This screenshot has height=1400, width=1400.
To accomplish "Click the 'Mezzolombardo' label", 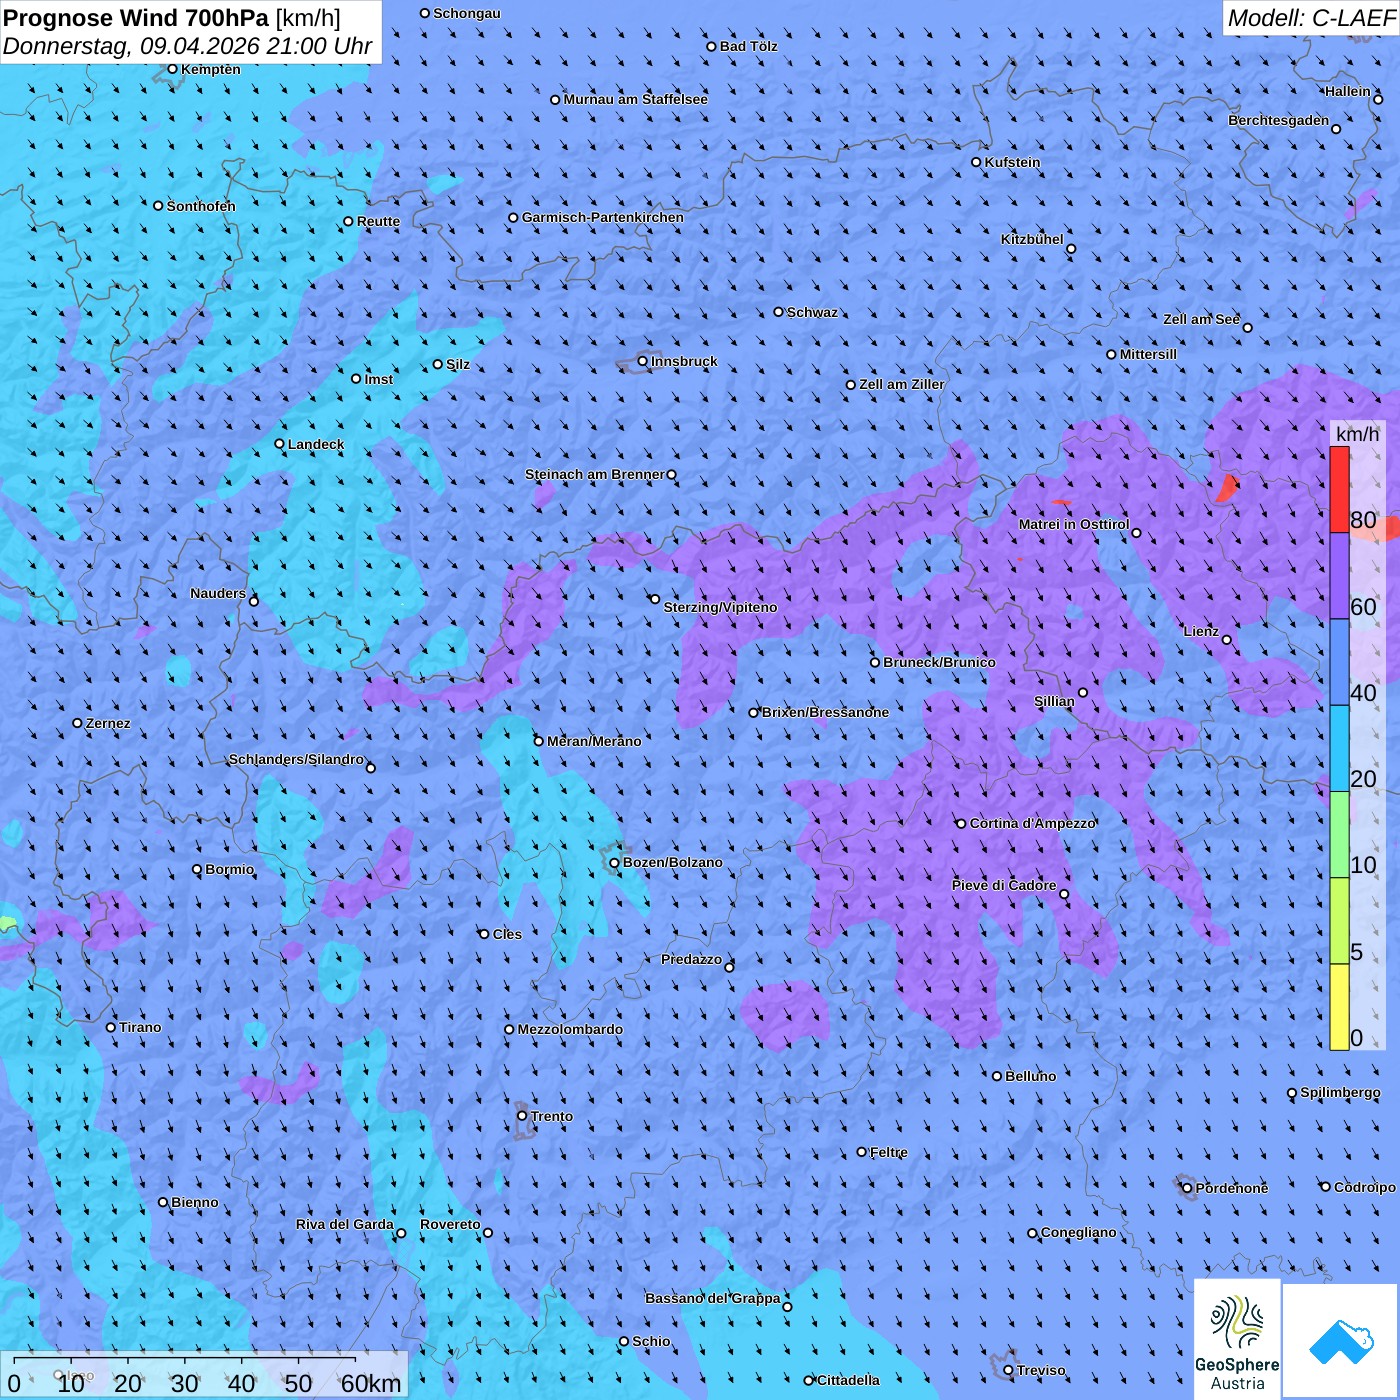I will point(570,1029).
